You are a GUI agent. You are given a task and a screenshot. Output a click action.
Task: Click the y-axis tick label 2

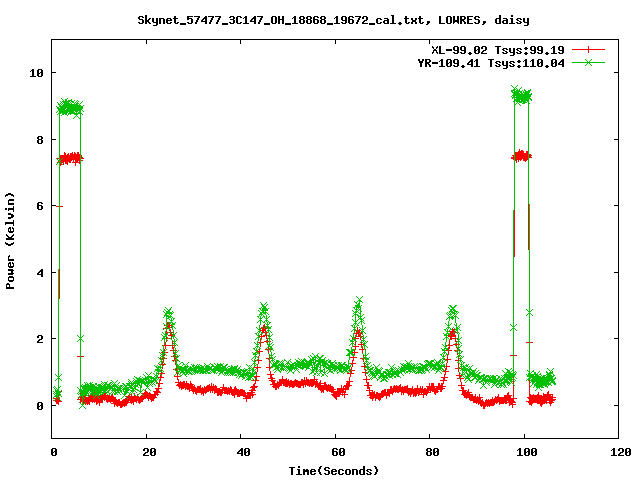click(40, 339)
